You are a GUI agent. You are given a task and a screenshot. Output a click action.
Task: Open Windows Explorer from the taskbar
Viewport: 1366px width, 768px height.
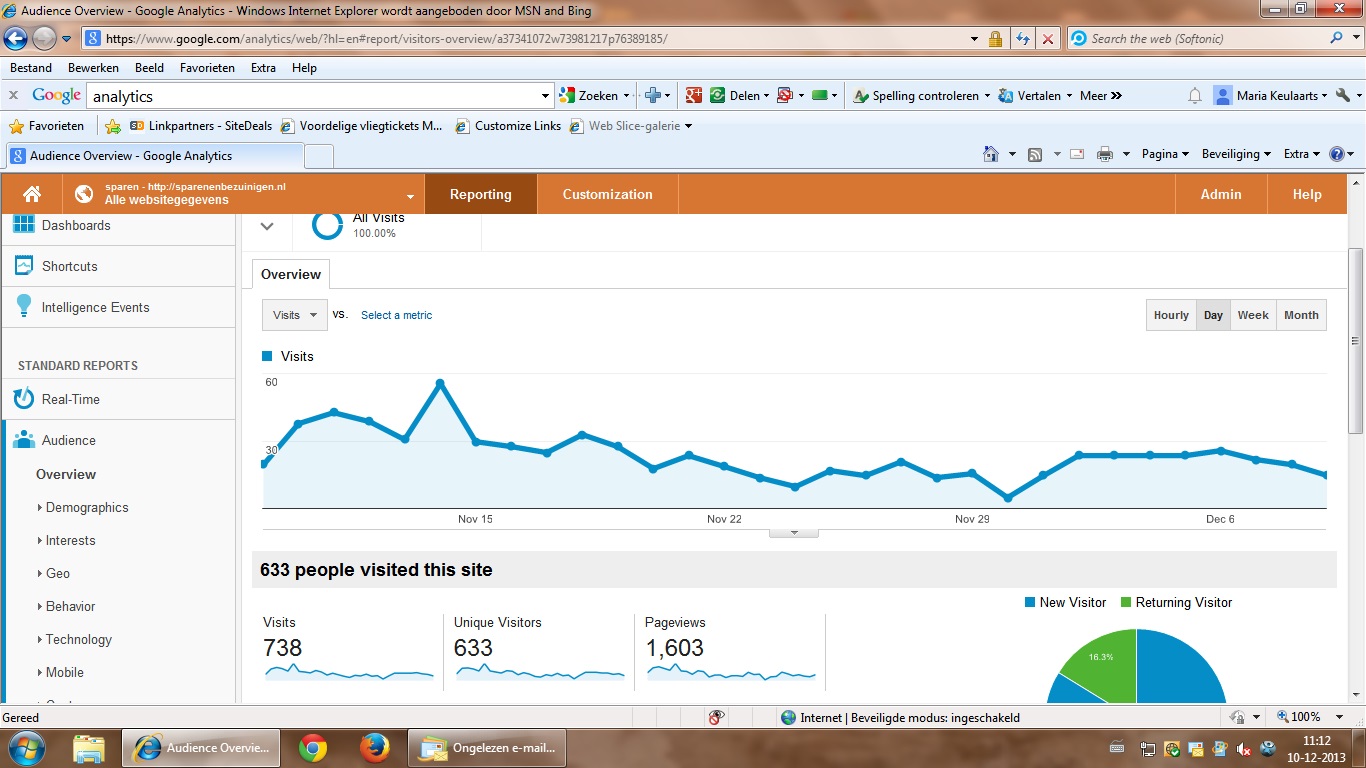pyautogui.click(x=89, y=747)
